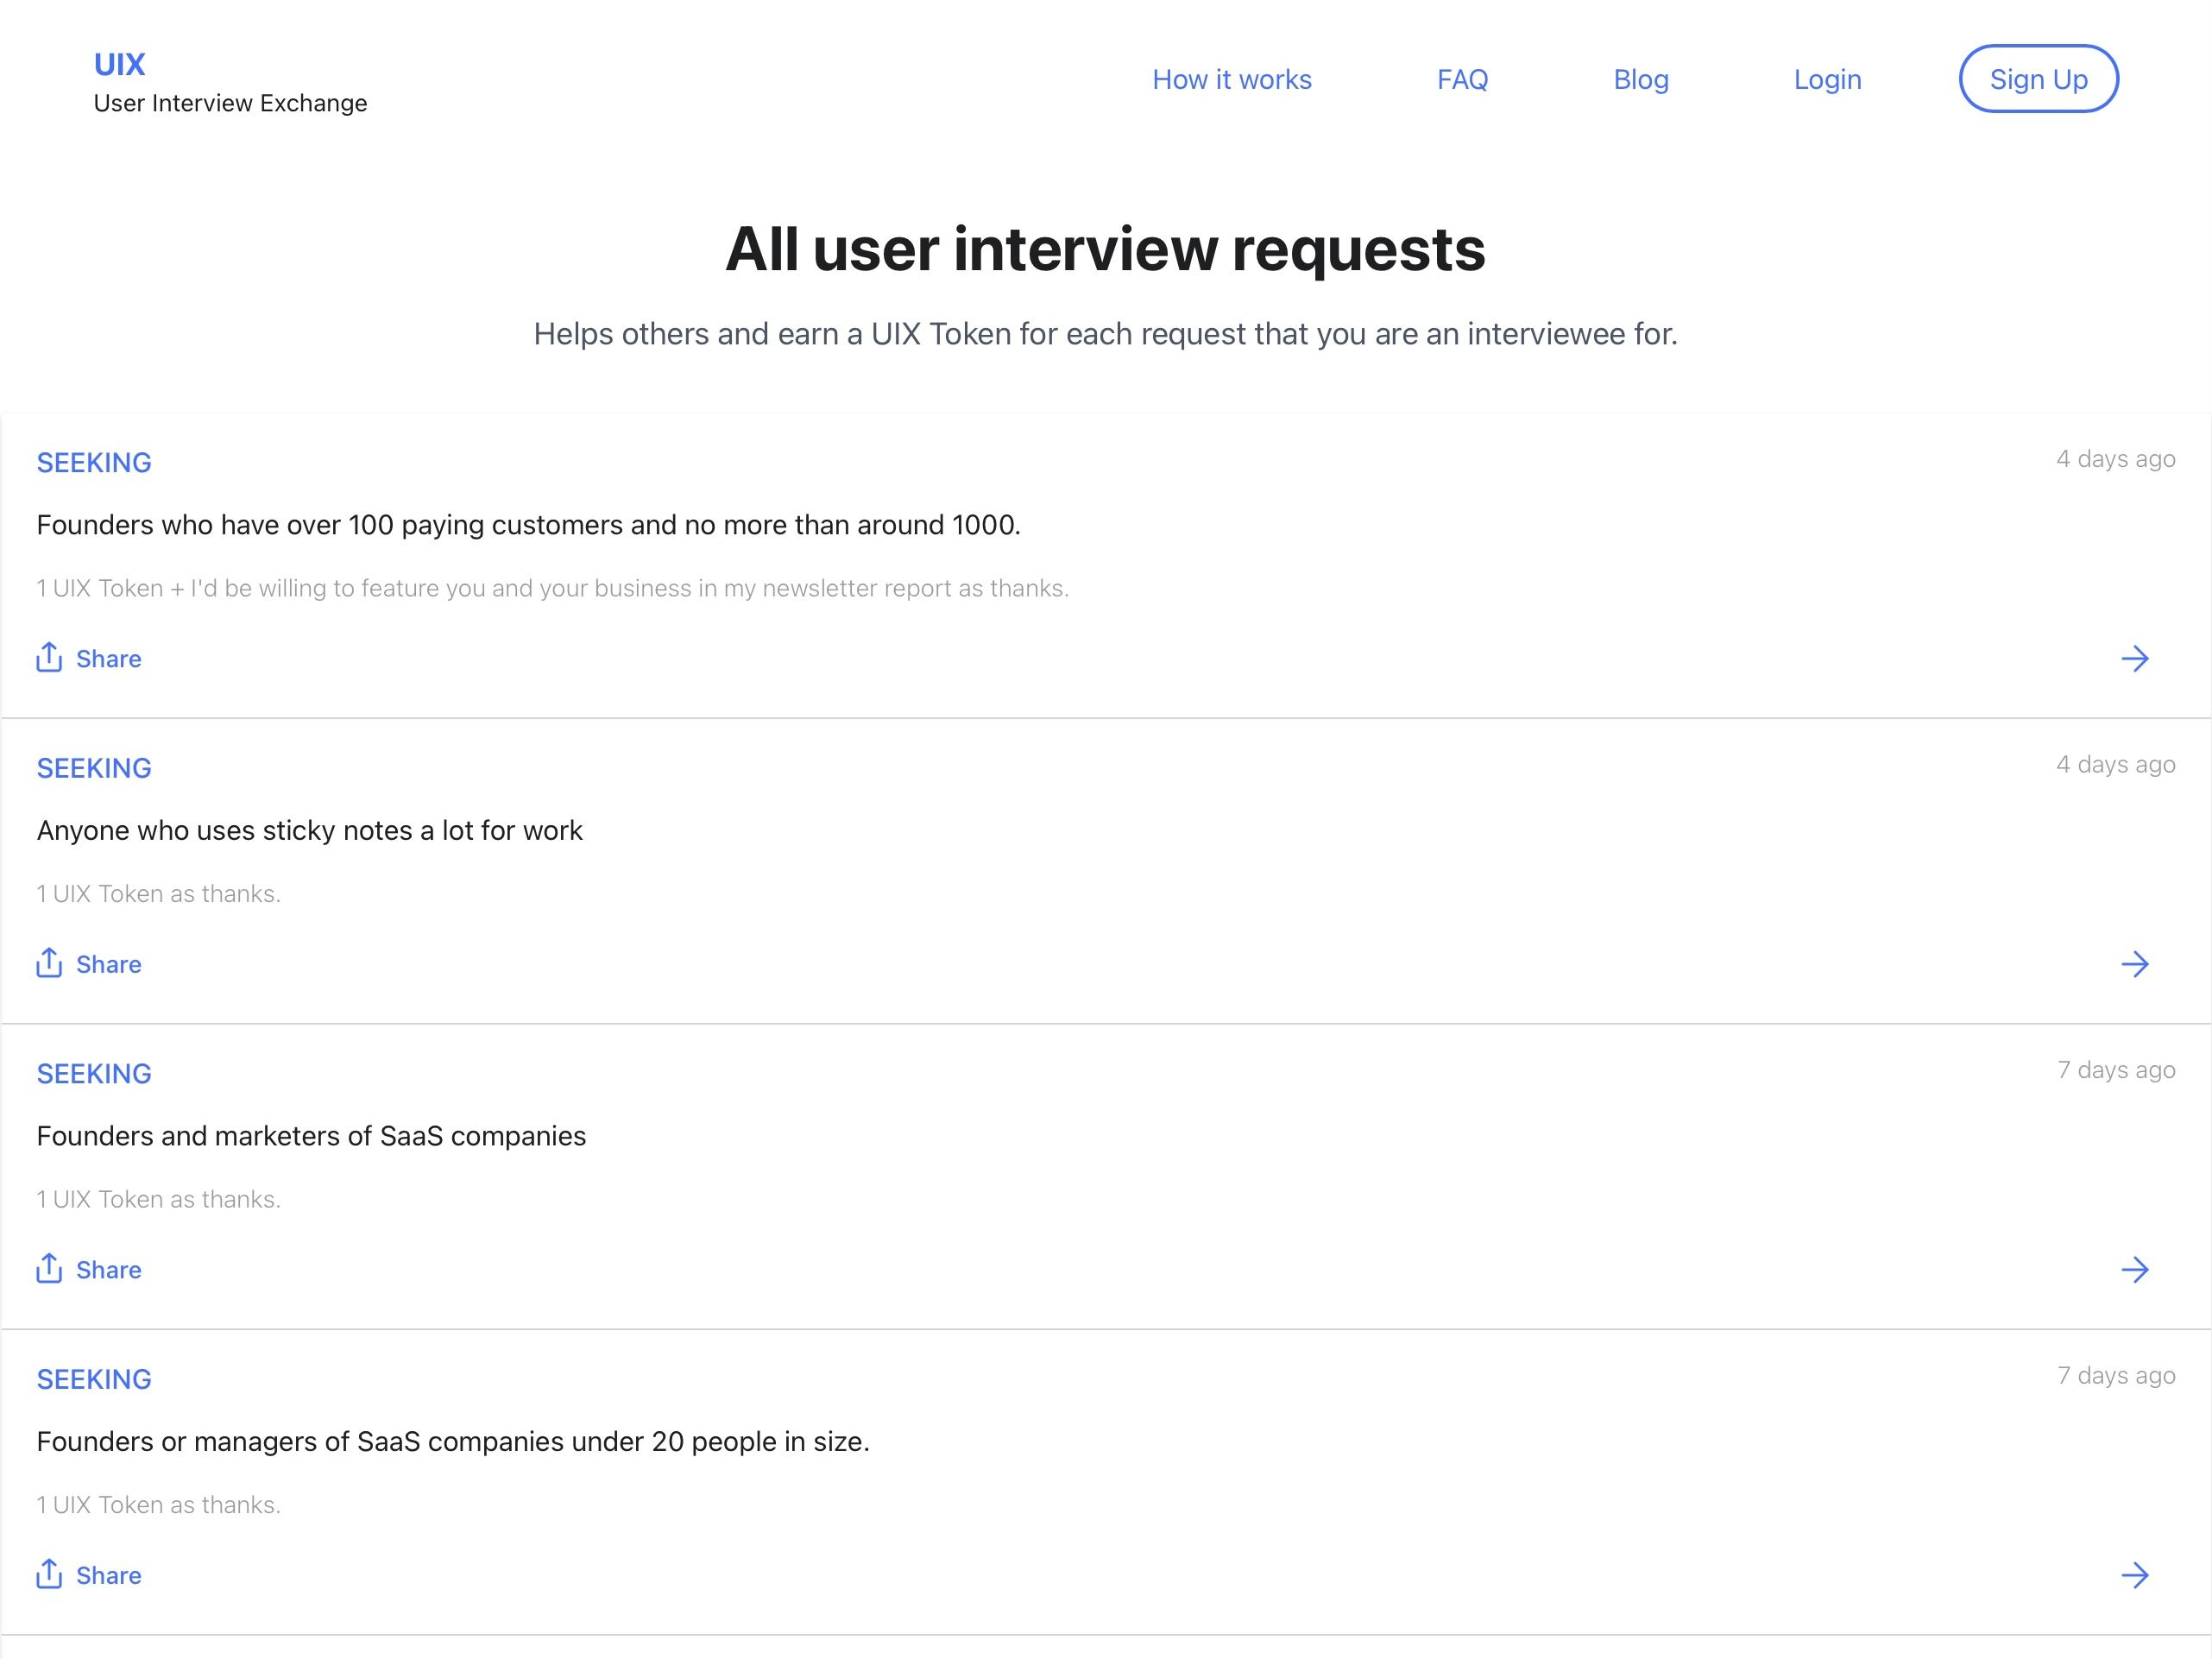This screenshot has height=1659, width=2212.
Task: Click share icon for Founders and marketers request
Action: 49,1269
